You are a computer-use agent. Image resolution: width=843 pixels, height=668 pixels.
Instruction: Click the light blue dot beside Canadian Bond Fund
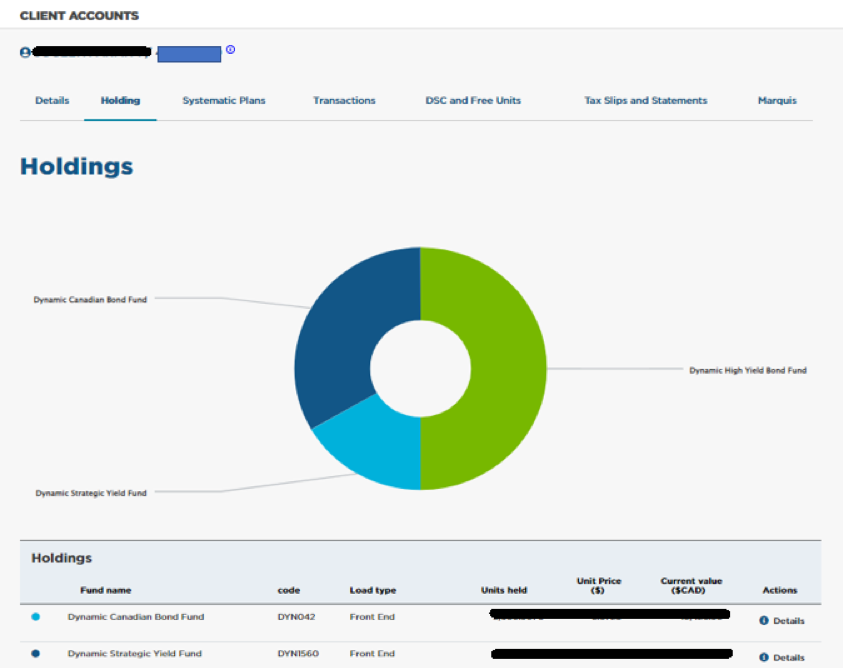[35, 617]
